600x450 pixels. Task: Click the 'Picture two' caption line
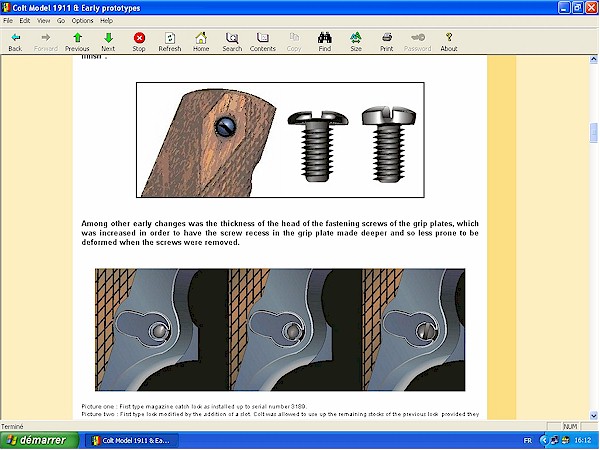point(280,414)
